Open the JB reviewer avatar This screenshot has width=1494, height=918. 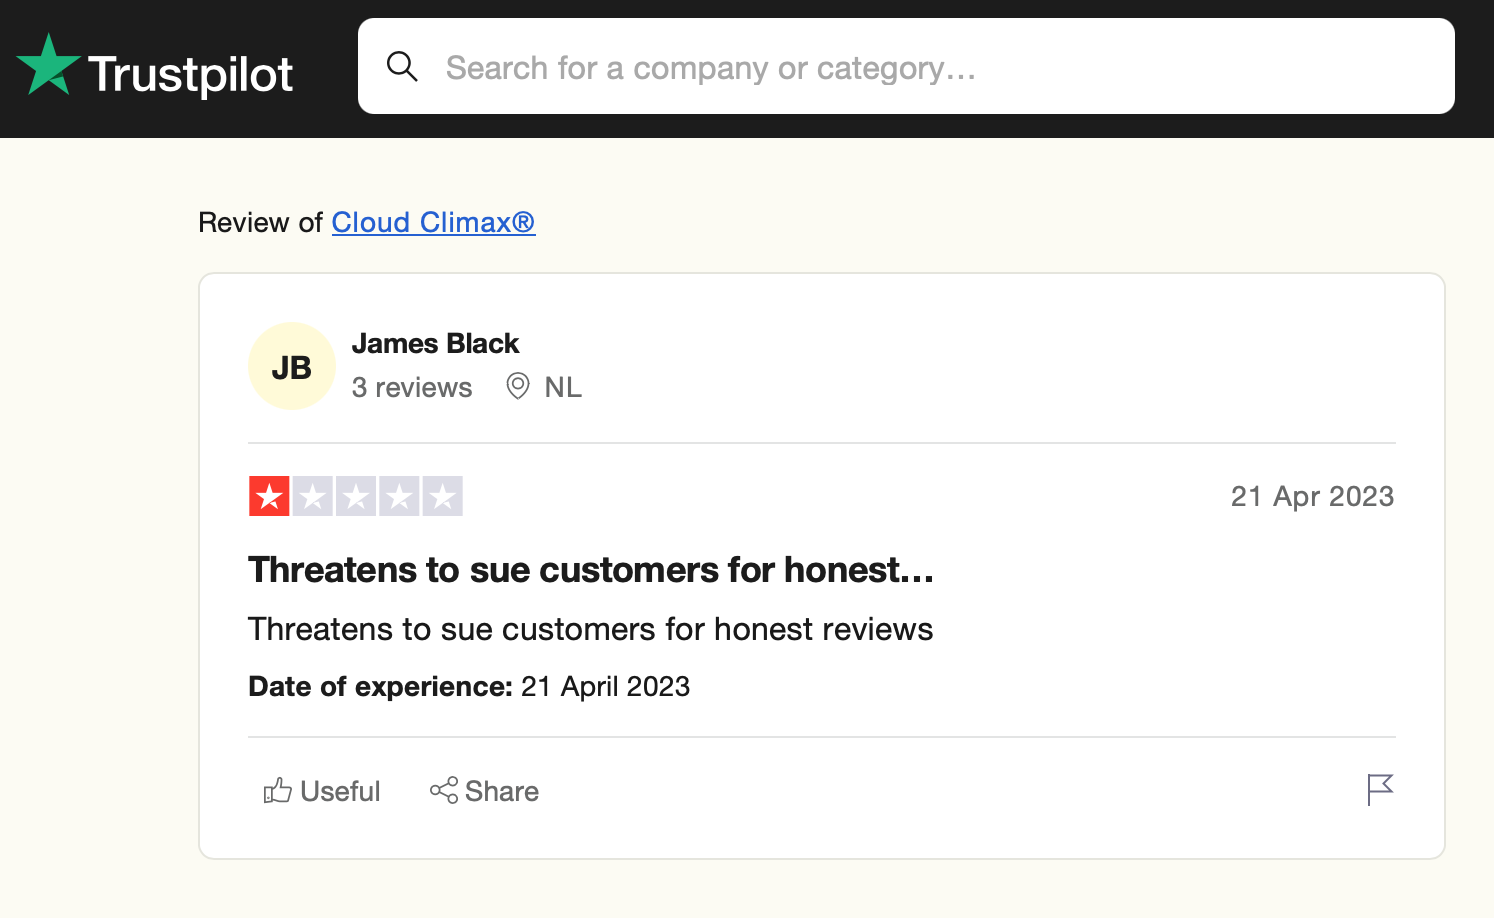tap(292, 367)
